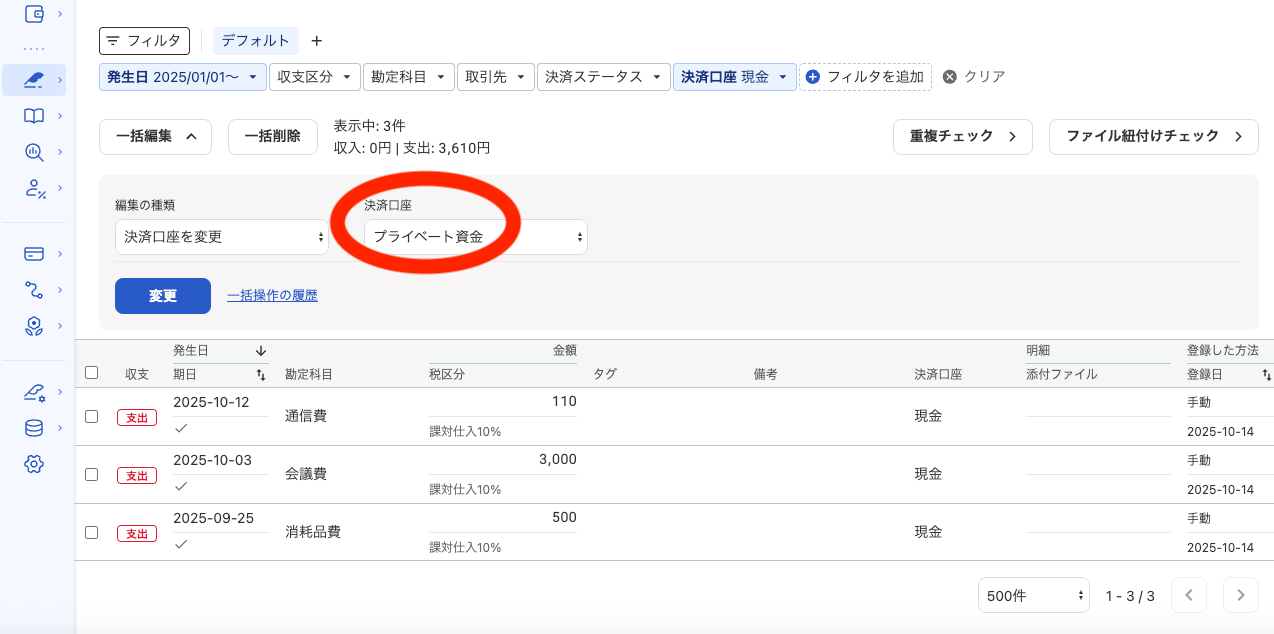The width and height of the screenshot is (1274, 634).
Task: Switch to the デフォルト filter tab
Action: [x=256, y=40]
